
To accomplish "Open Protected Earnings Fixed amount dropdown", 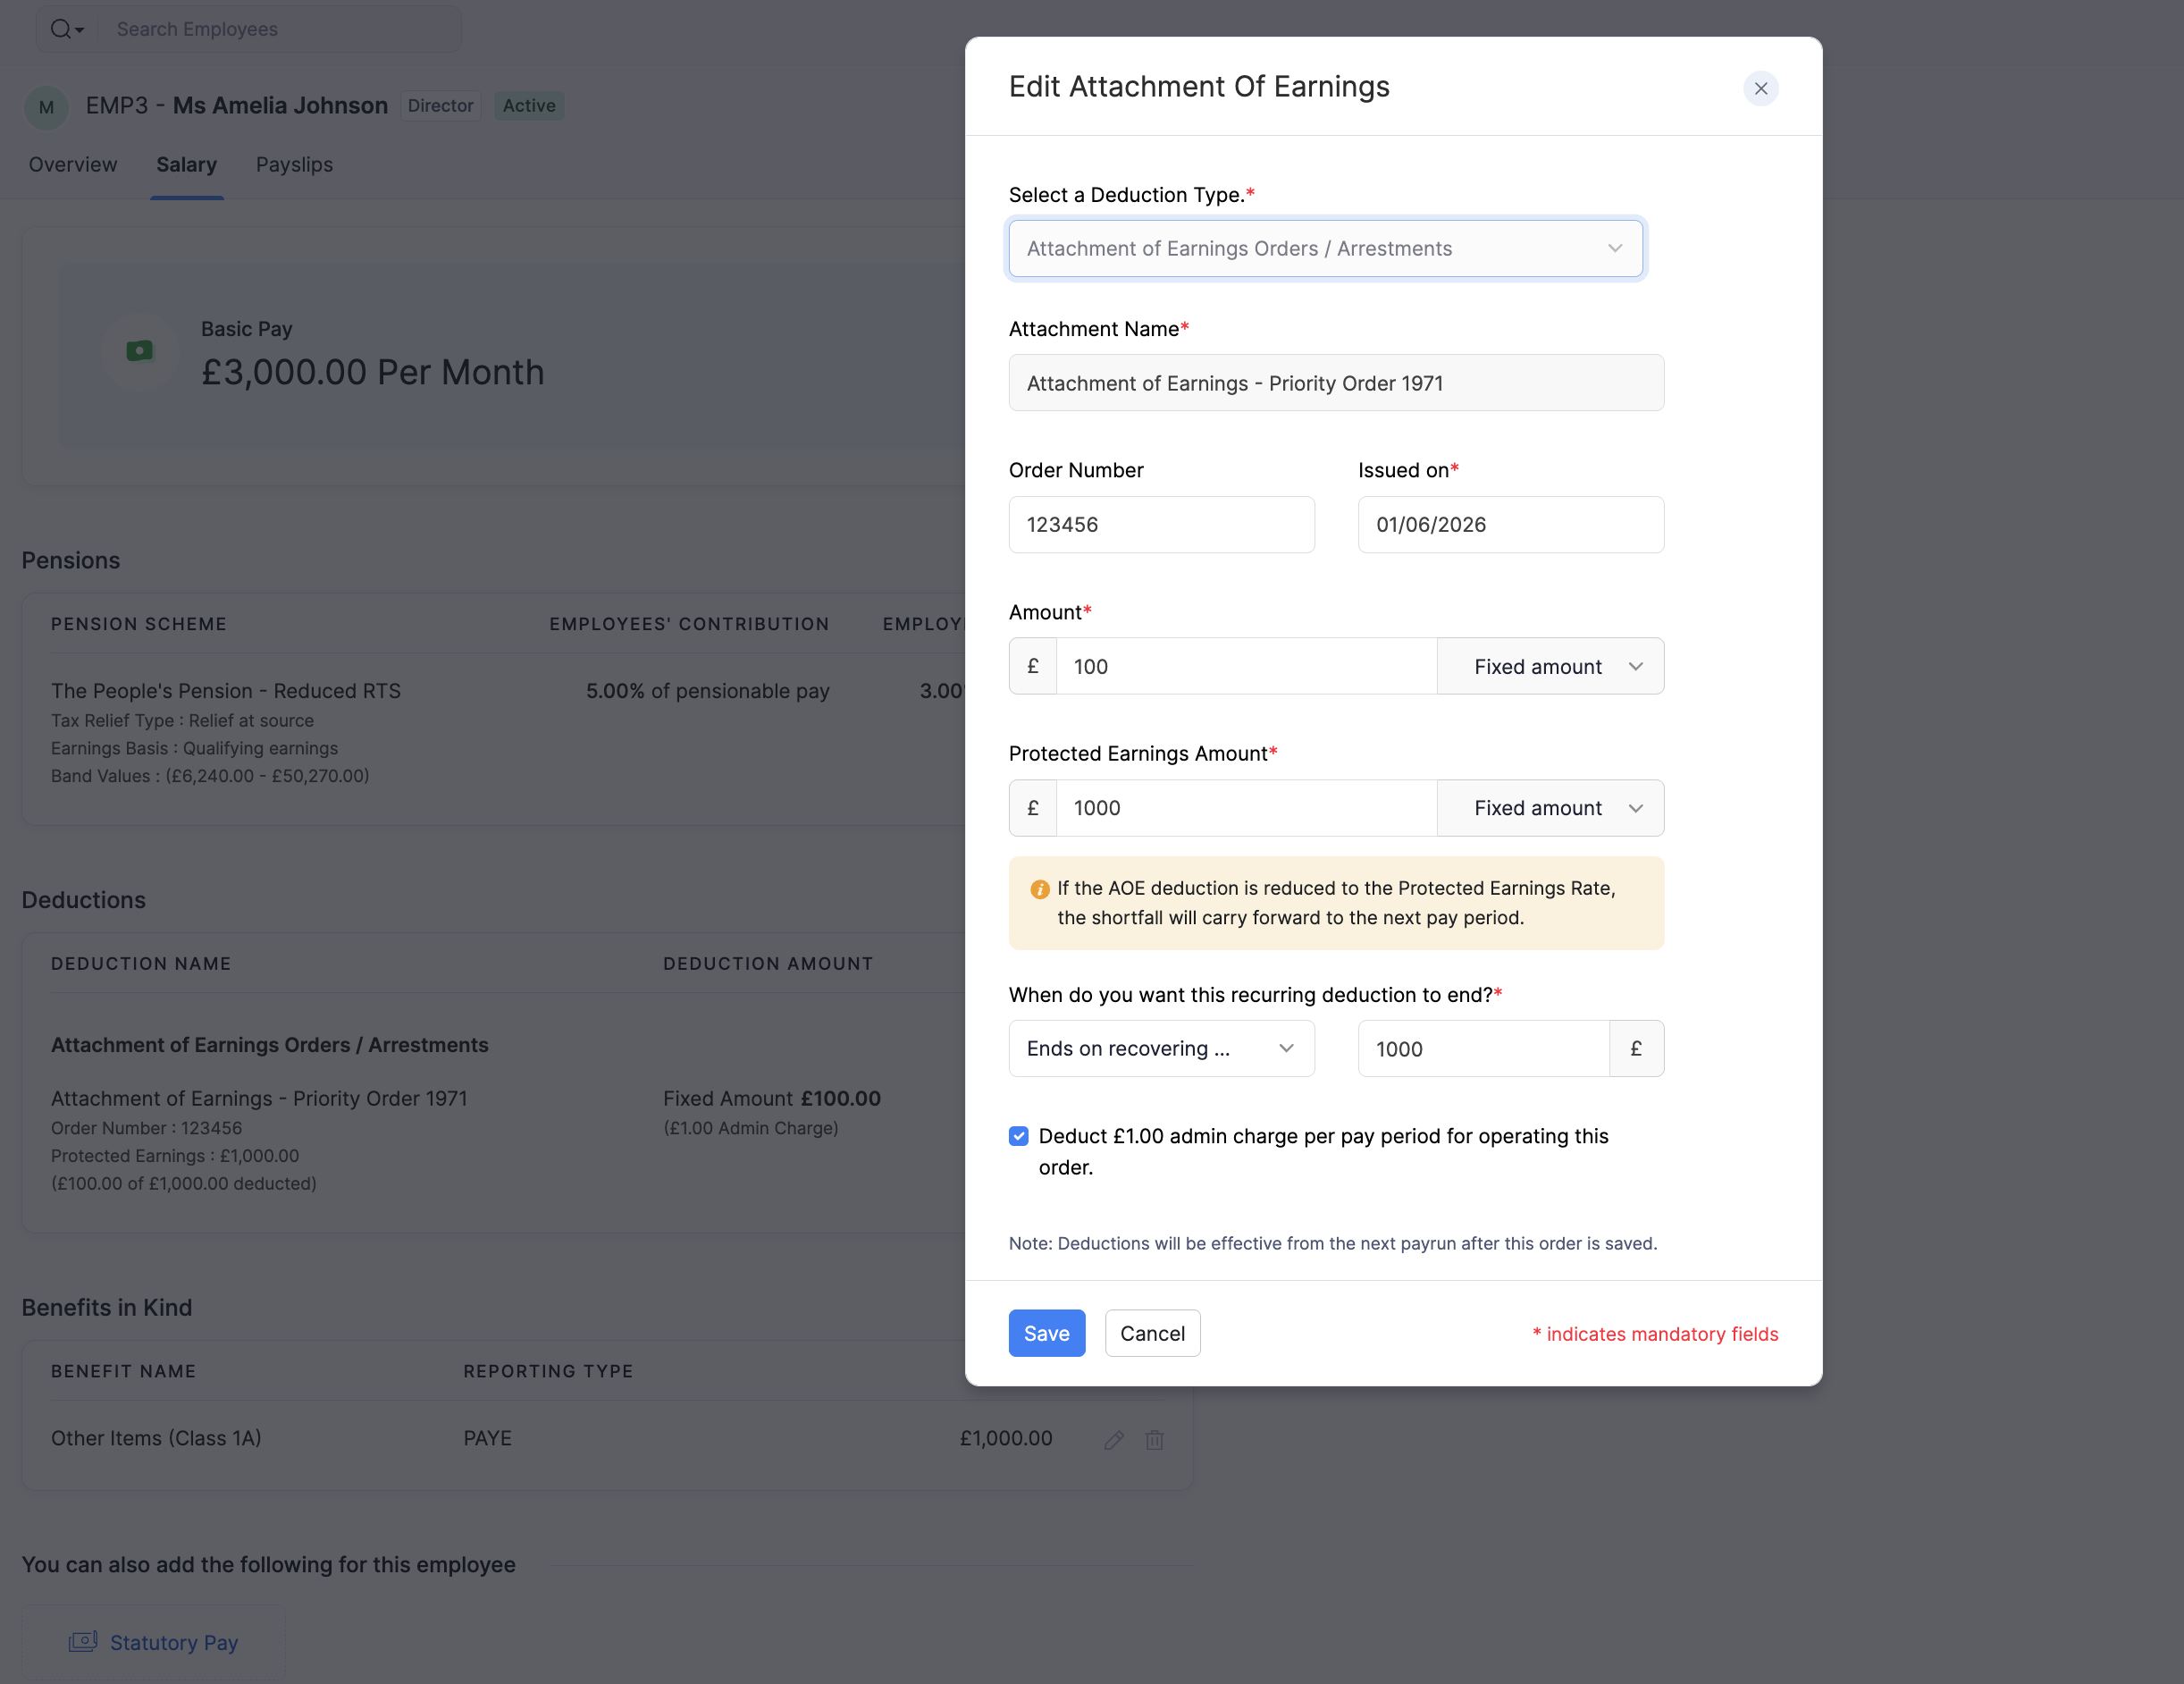I will (x=1550, y=808).
